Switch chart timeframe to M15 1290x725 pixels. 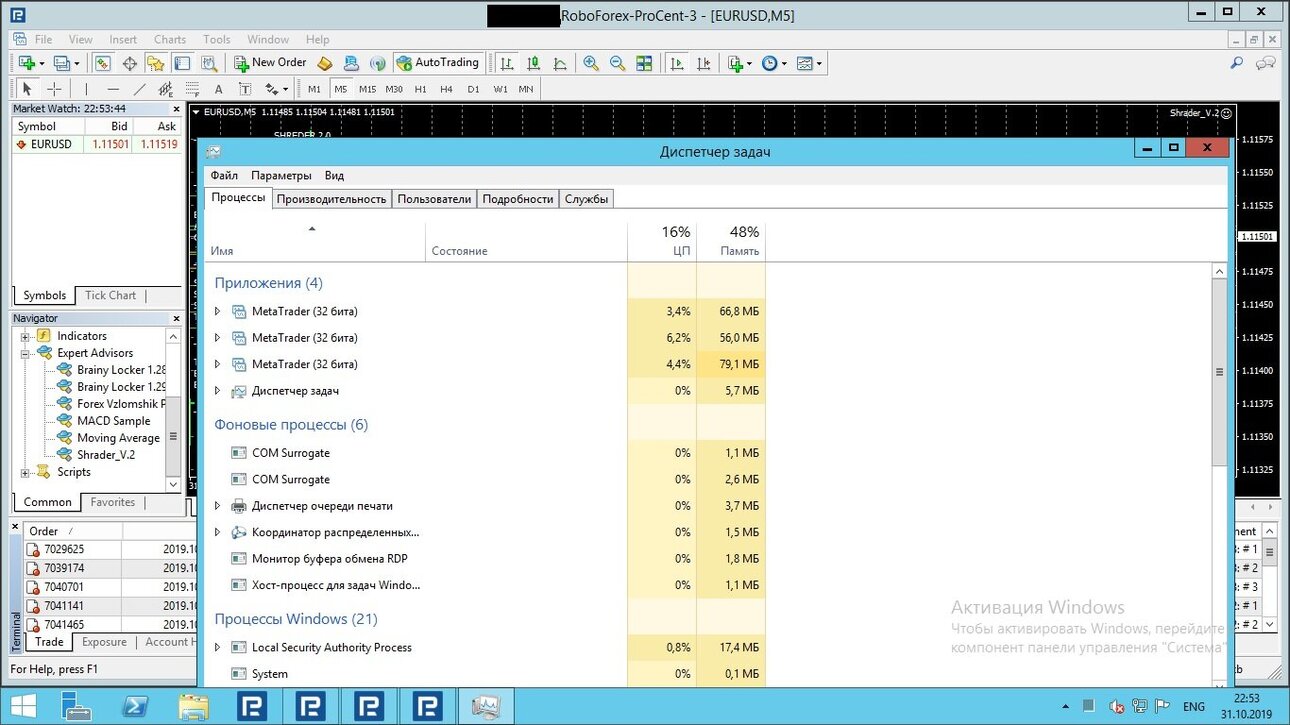pos(368,89)
